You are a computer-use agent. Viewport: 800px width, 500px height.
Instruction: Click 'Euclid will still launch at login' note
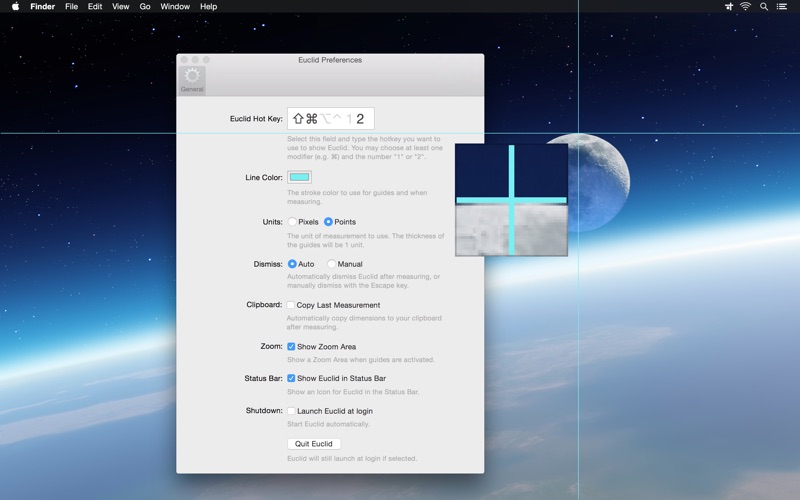(352, 458)
